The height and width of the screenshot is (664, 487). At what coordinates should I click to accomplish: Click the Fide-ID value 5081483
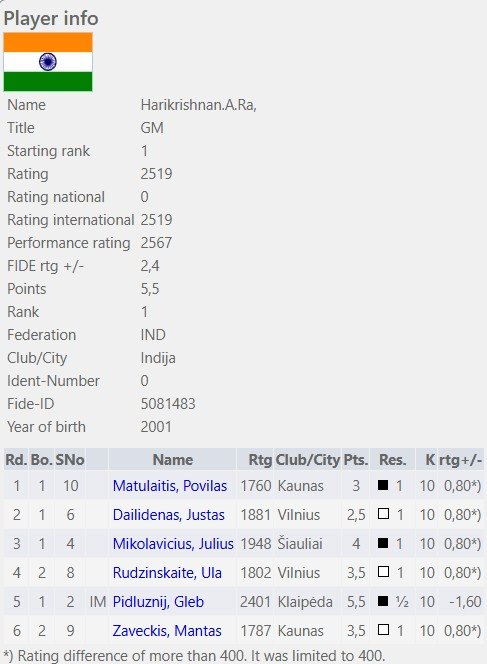168,404
